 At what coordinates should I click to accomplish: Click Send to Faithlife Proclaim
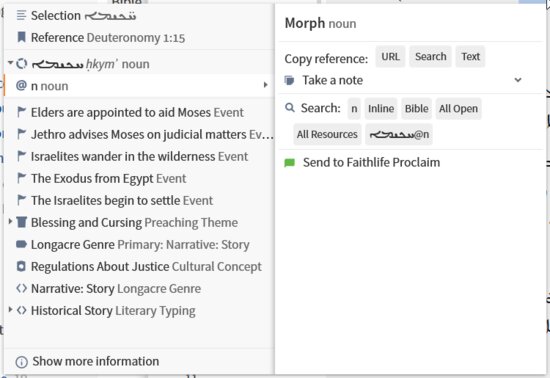tap(371, 163)
